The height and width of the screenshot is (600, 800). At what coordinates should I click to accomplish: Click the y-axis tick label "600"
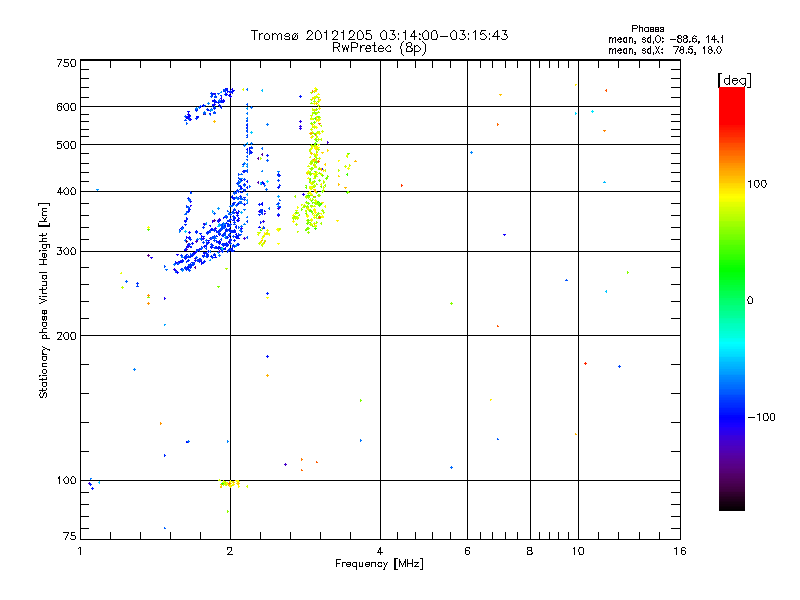[66, 107]
